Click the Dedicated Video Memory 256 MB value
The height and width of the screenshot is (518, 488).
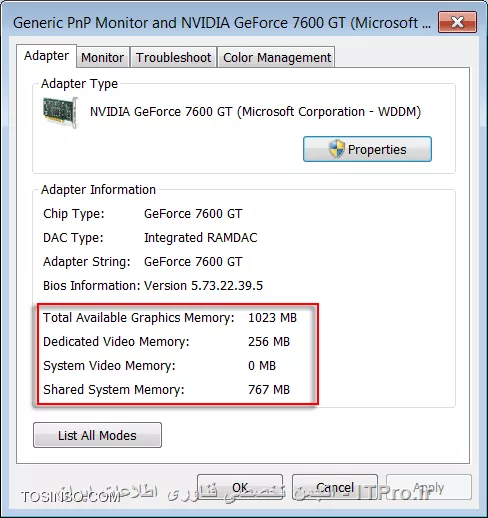[x=269, y=342]
